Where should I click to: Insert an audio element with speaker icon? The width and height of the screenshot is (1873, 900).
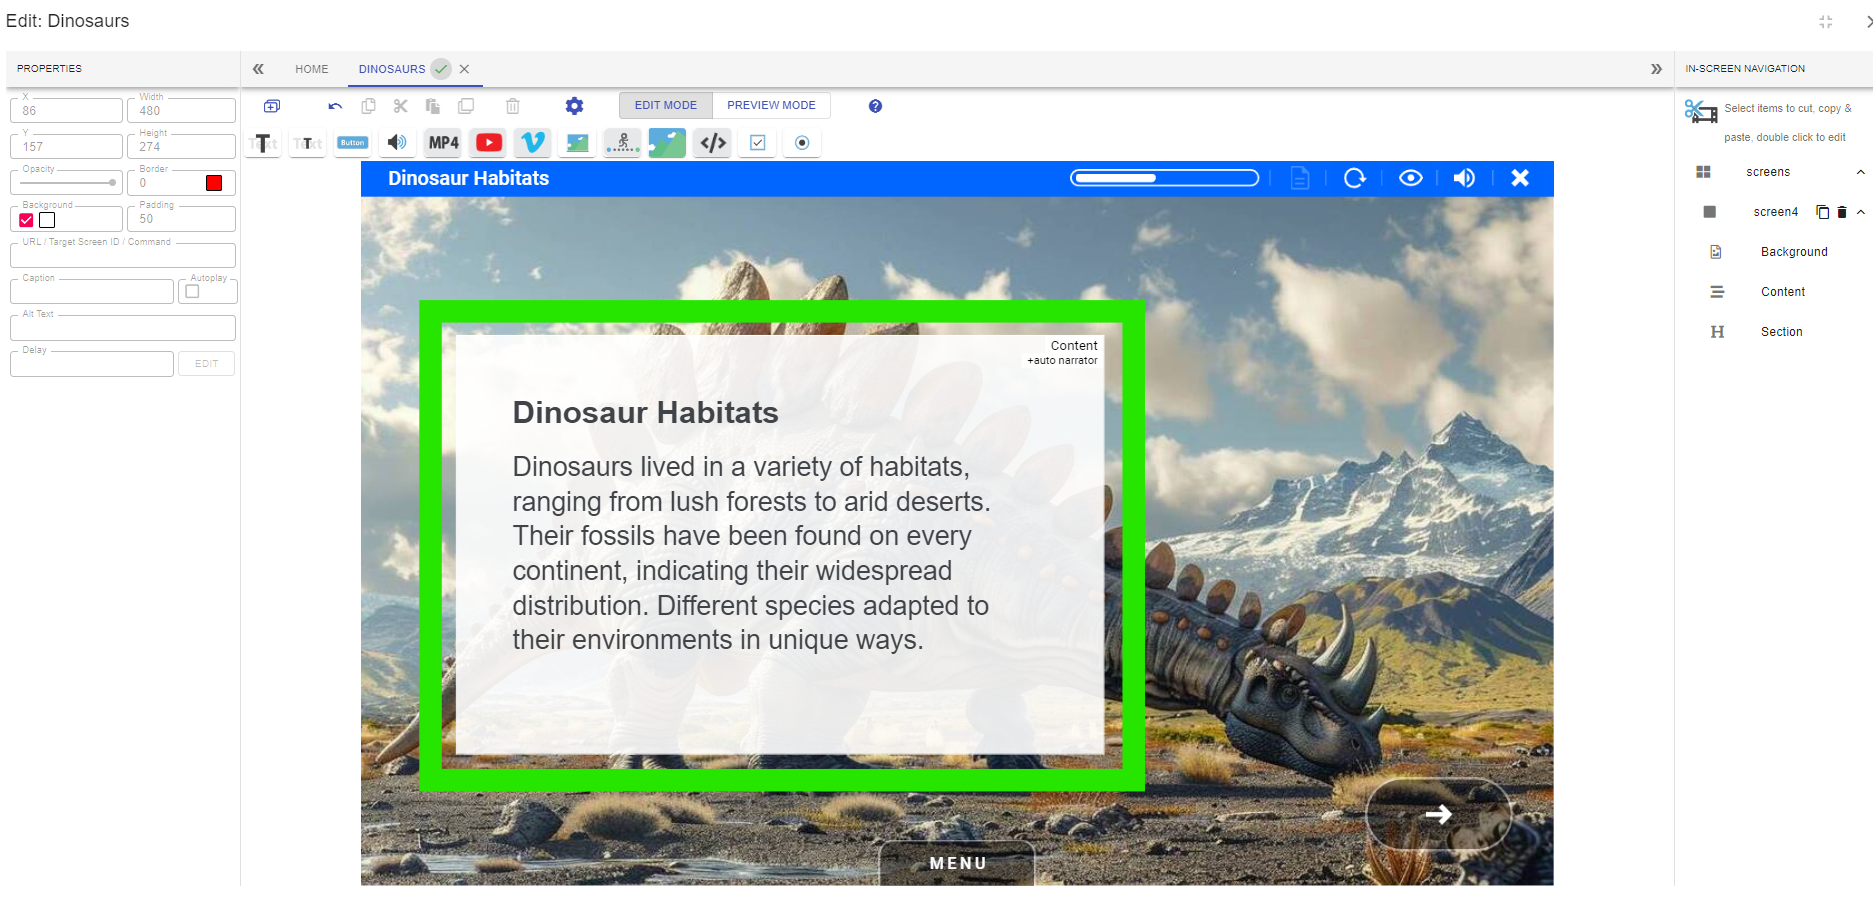[397, 143]
